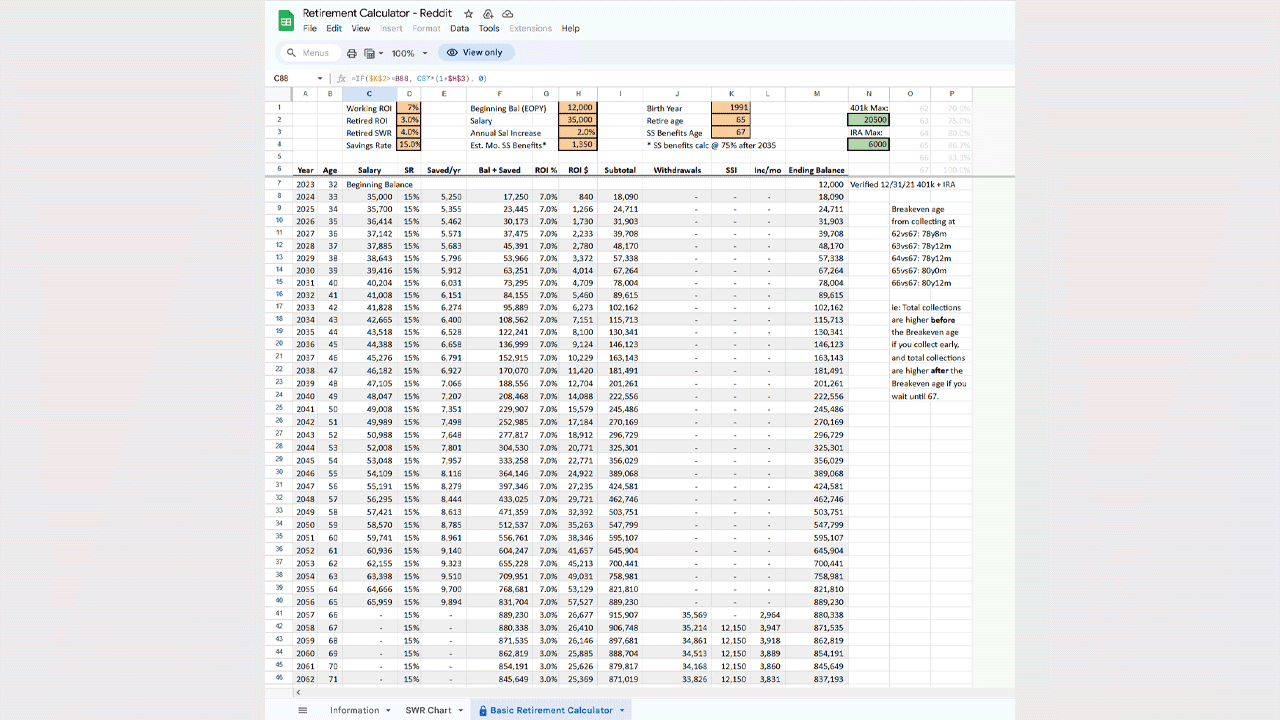Open Basic Retirement Calculator tab dropdown arrow
This screenshot has width=1280, height=720.
pyautogui.click(x=622, y=710)
